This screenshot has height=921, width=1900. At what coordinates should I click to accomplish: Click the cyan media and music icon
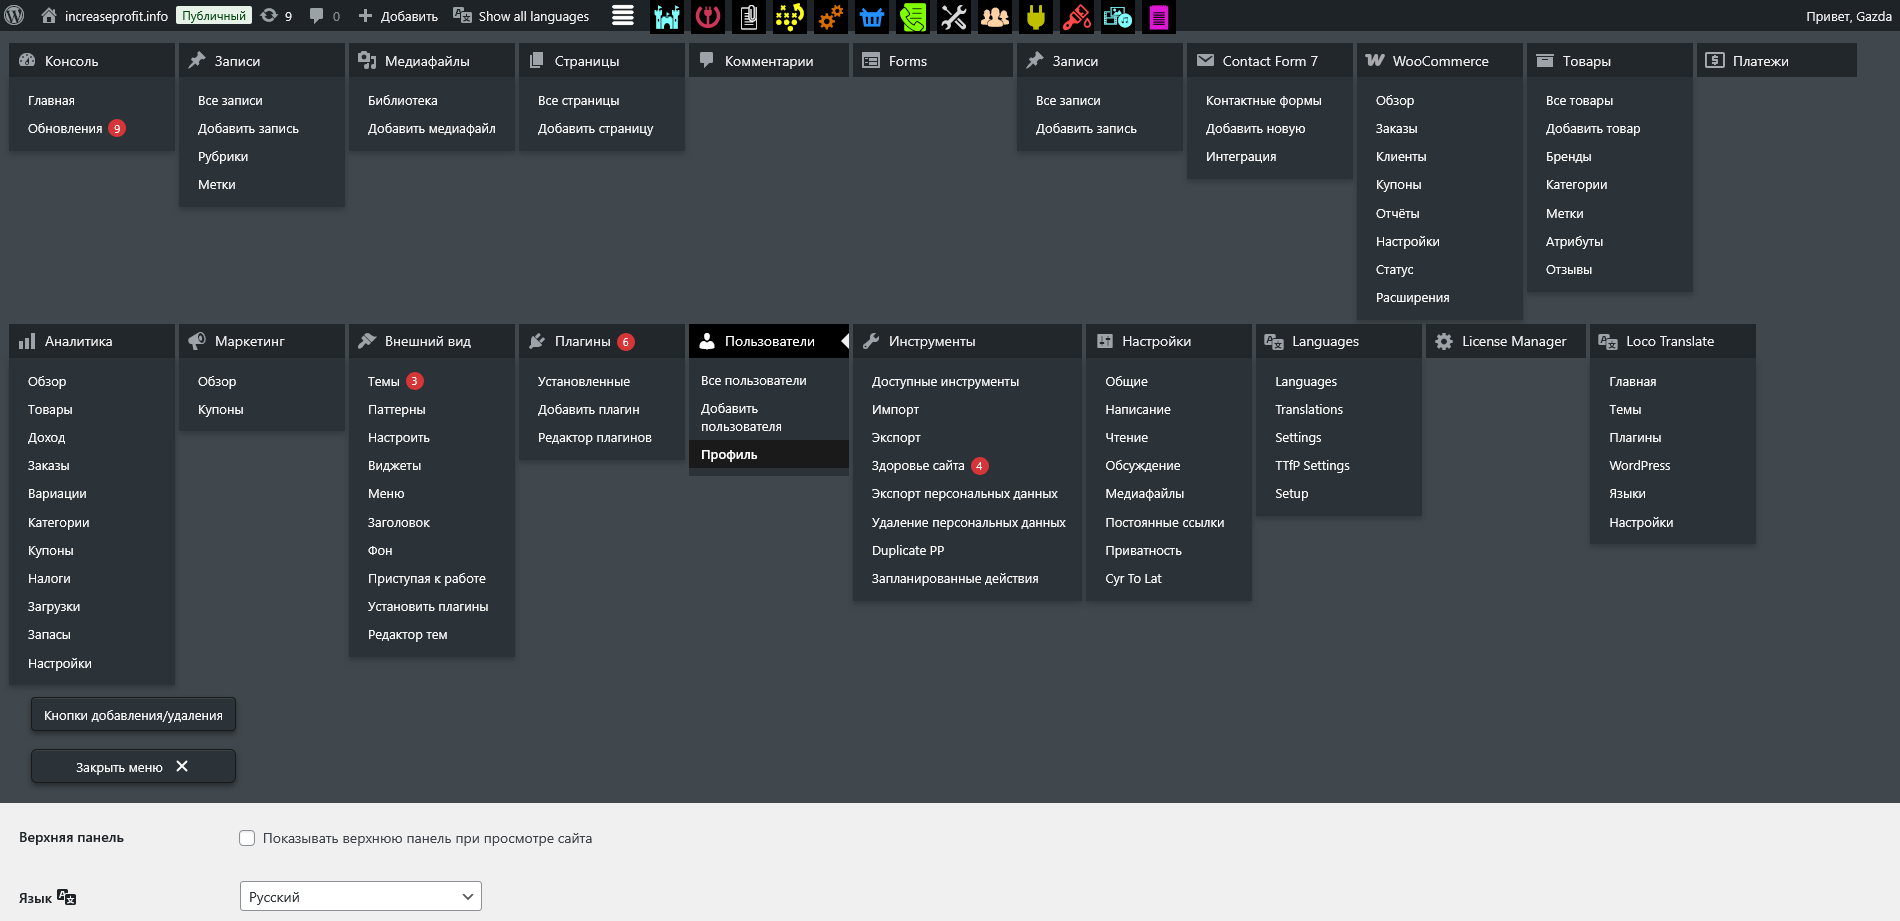coord(1118,16)
